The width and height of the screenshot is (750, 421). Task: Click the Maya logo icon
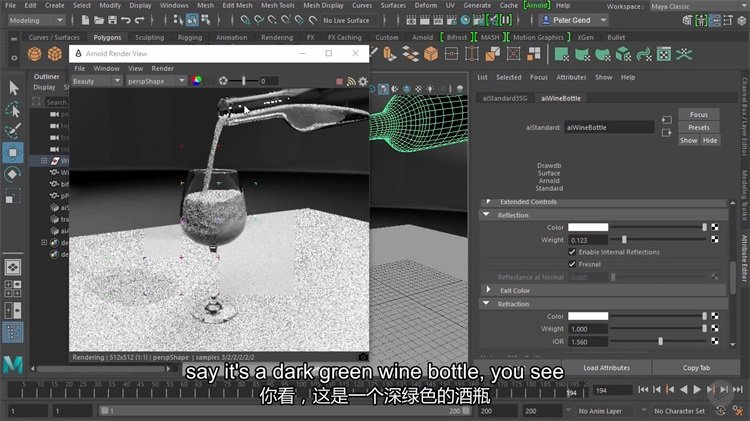coord(13,365)
